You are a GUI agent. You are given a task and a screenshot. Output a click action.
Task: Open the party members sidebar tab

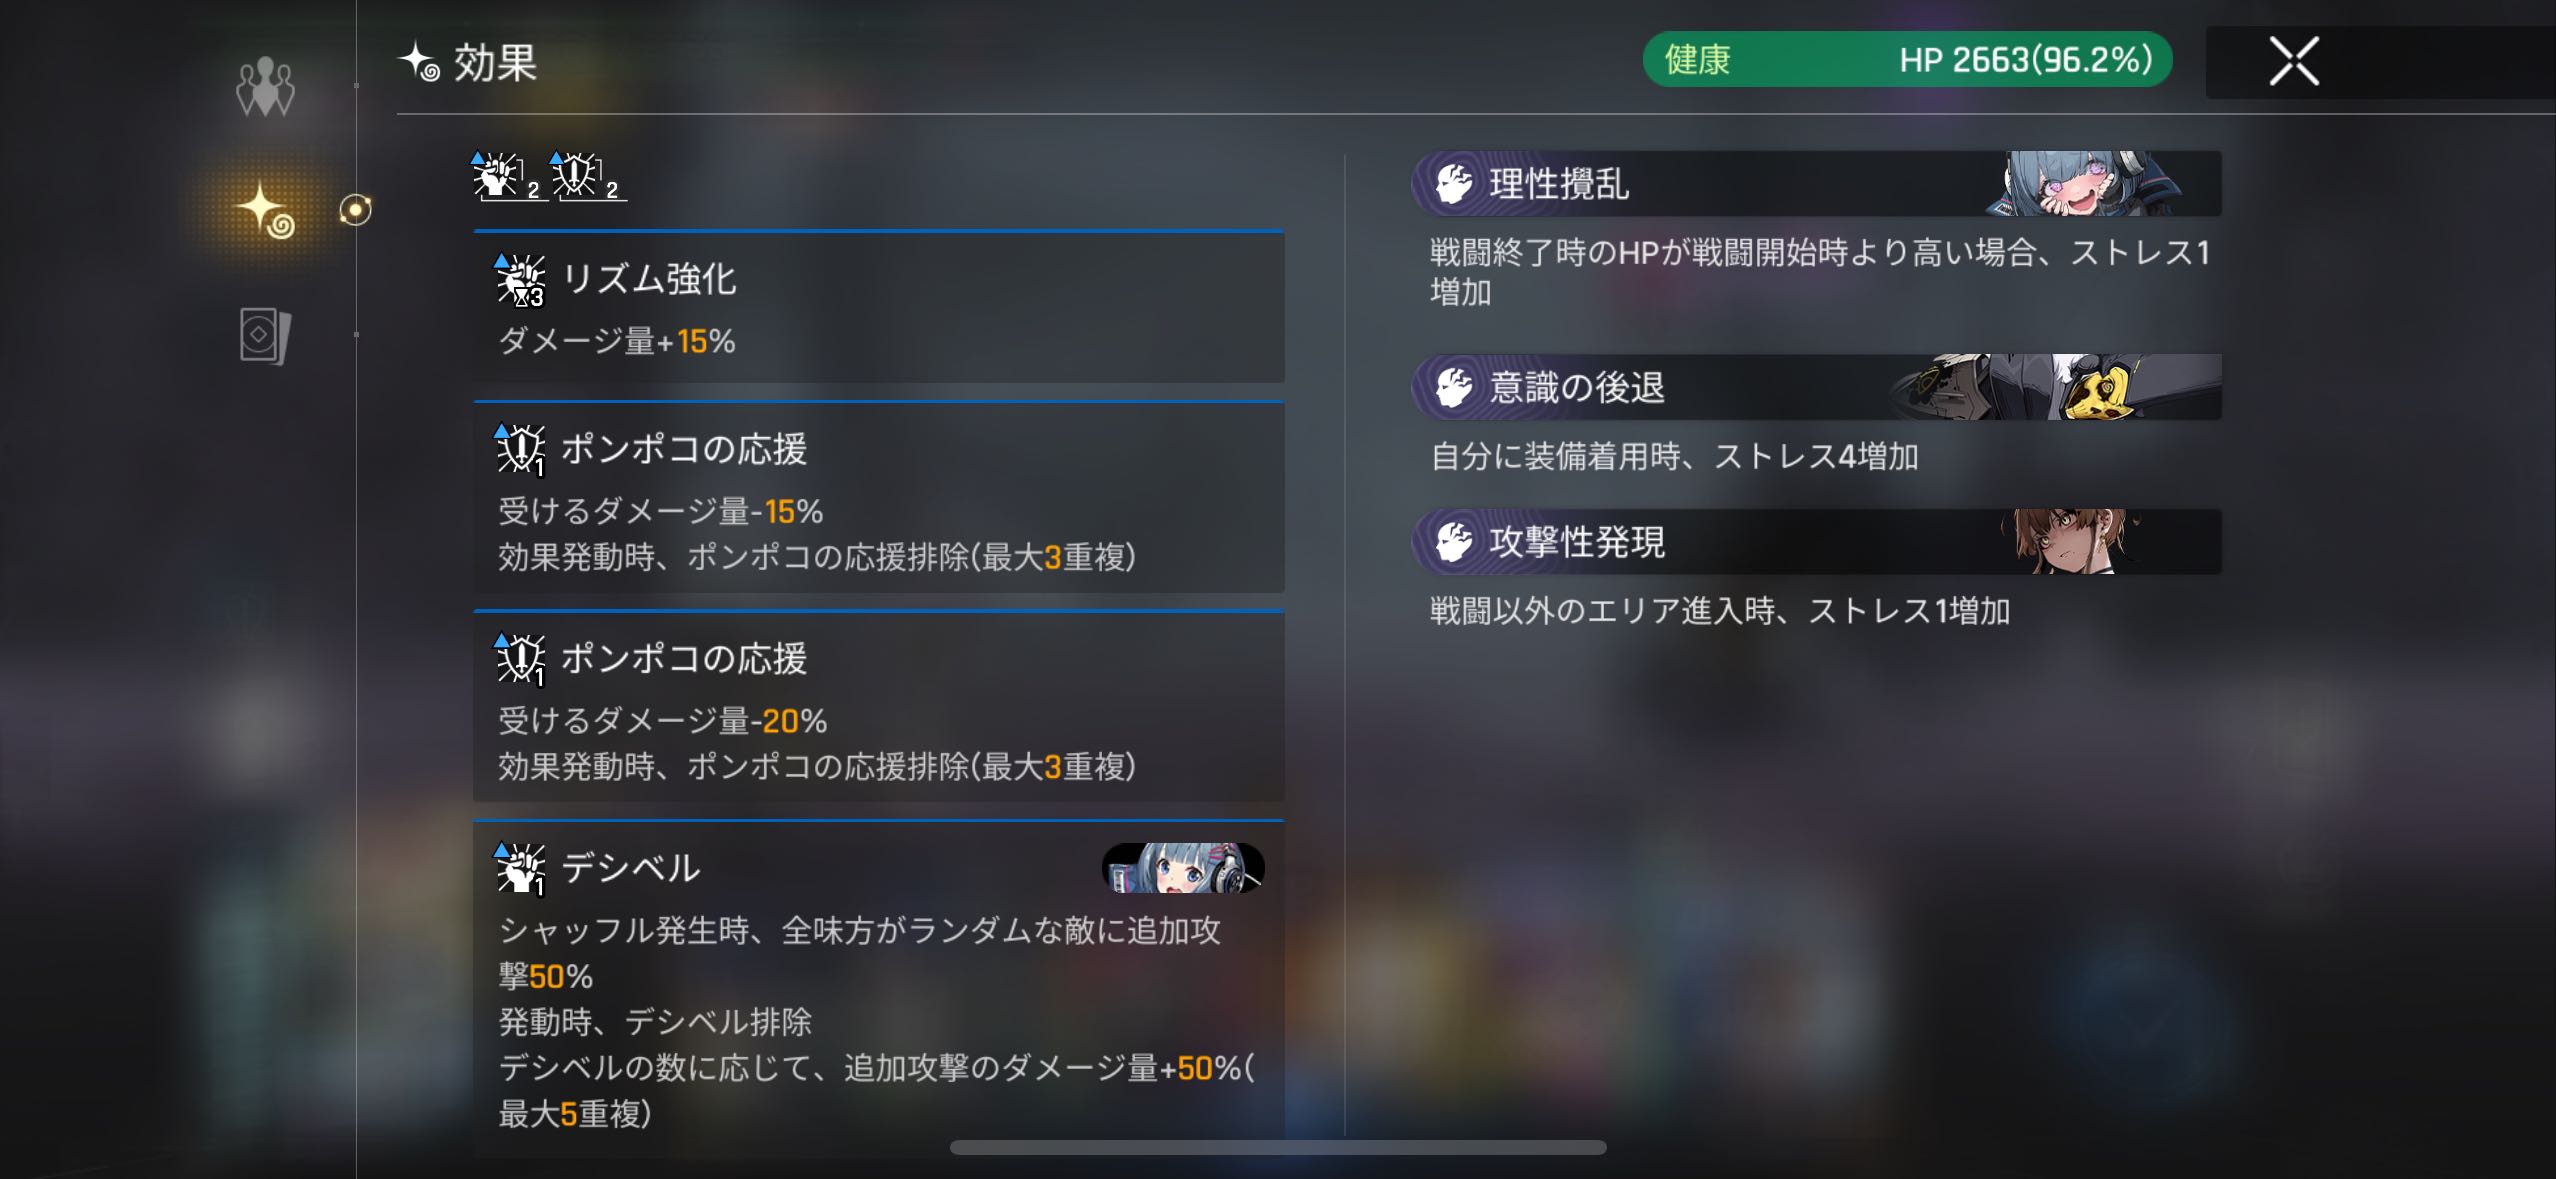265,87
